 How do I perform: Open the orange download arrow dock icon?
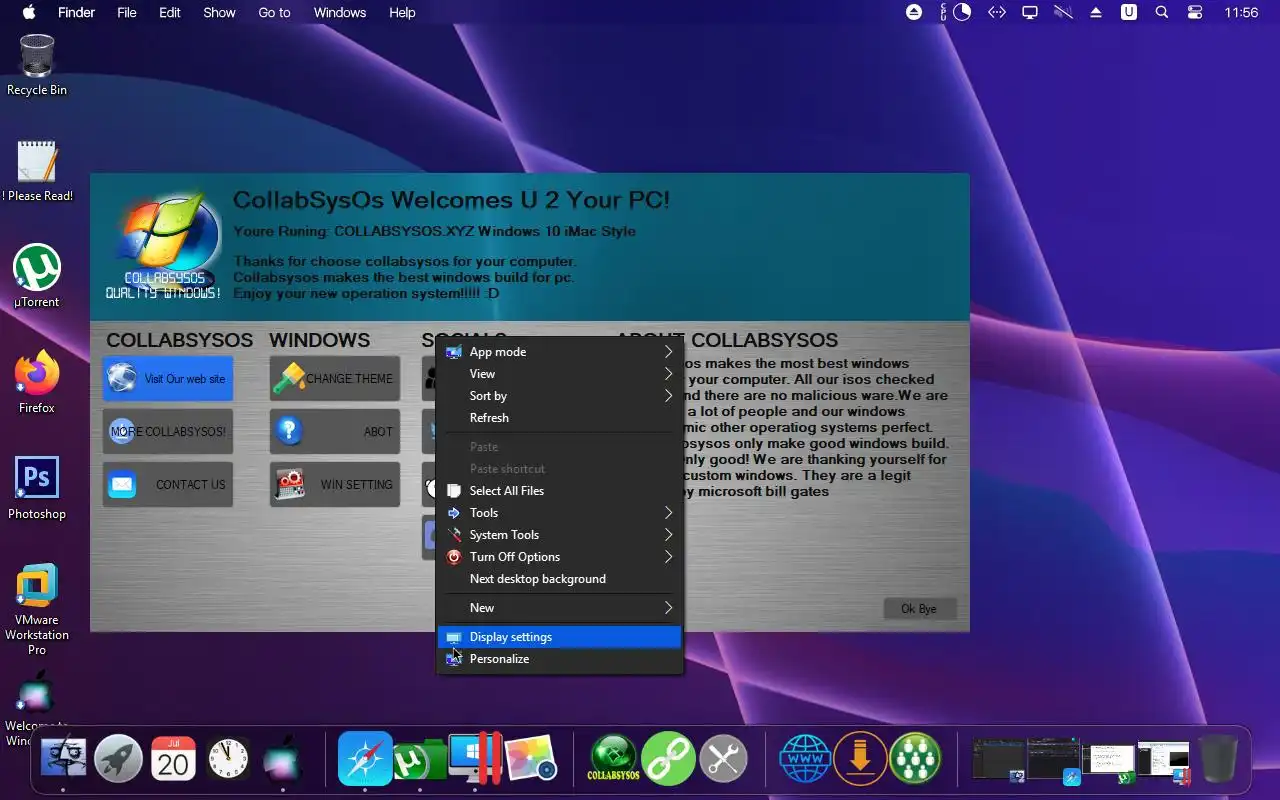(860, 759)
